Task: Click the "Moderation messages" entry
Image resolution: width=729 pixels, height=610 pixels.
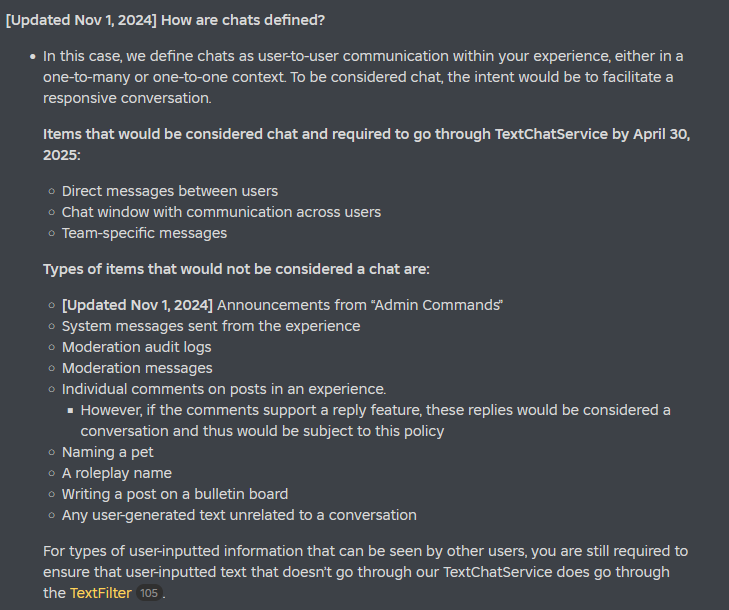Action: pos(137,368)
